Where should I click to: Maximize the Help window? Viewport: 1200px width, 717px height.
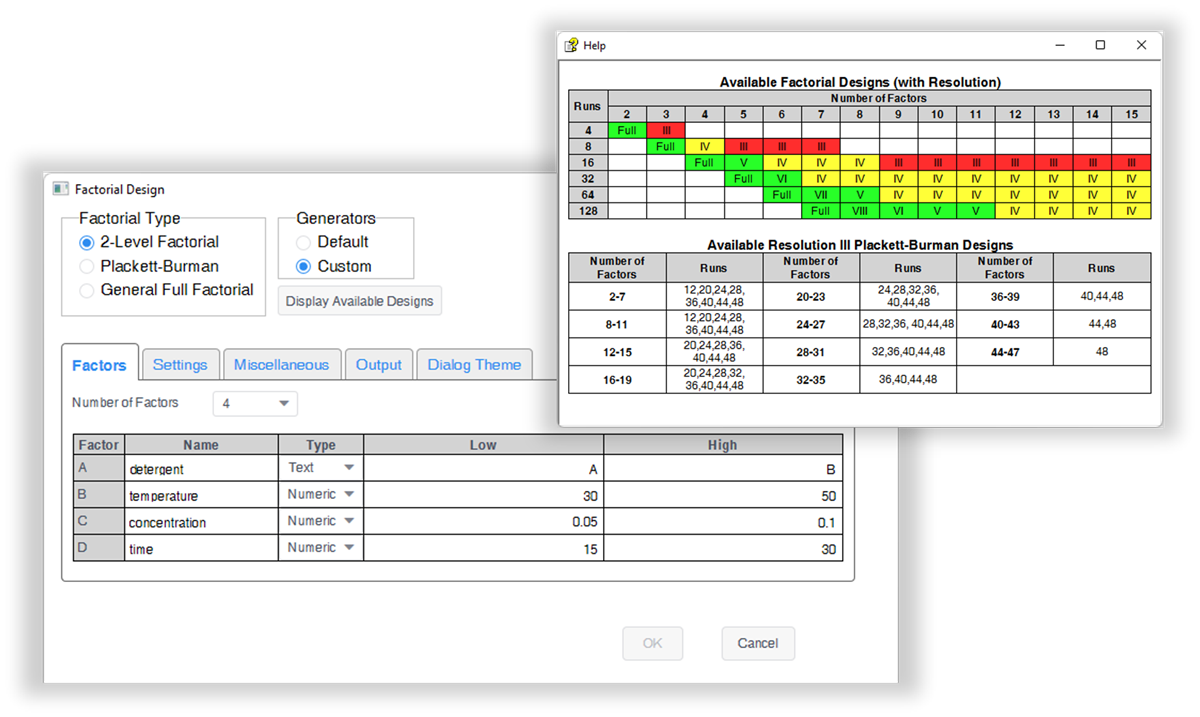coord(1100,45)
